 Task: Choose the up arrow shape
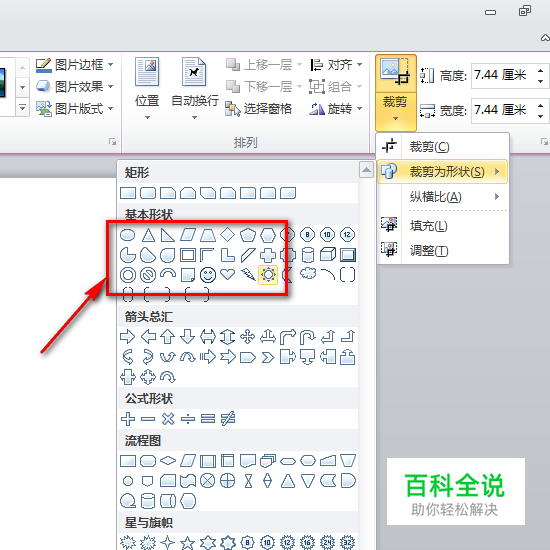pyautogui.click(x=168, y=337)
